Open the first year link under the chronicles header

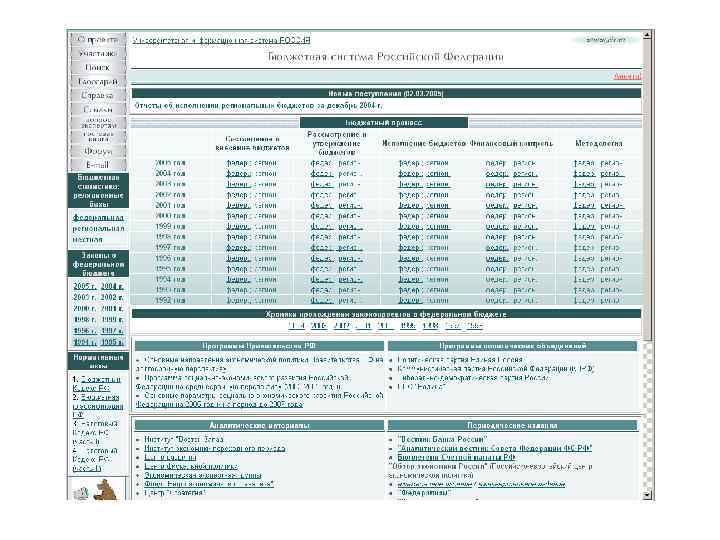[x=297, y=326]
